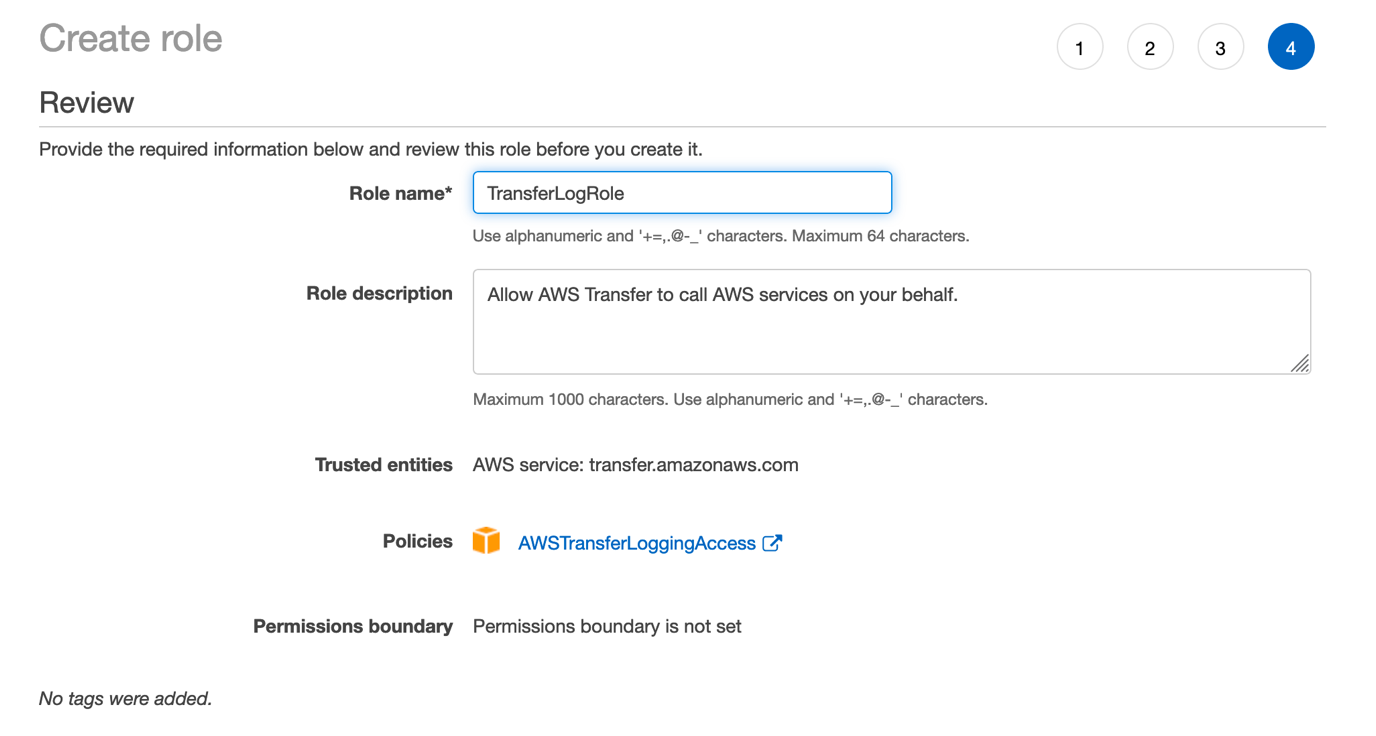Click the Review section heading

(x=86, y=102)
